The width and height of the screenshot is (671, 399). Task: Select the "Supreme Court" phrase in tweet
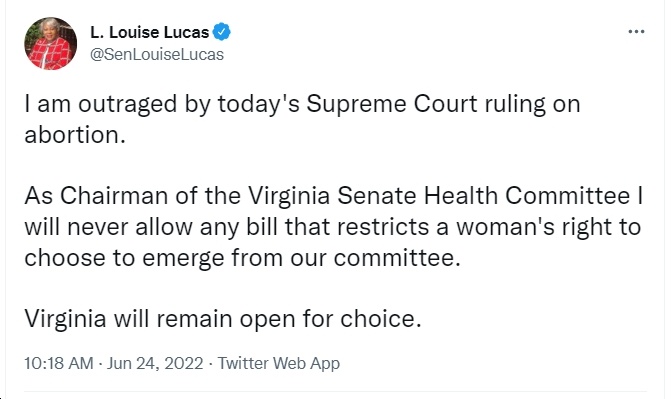(392, 104)
